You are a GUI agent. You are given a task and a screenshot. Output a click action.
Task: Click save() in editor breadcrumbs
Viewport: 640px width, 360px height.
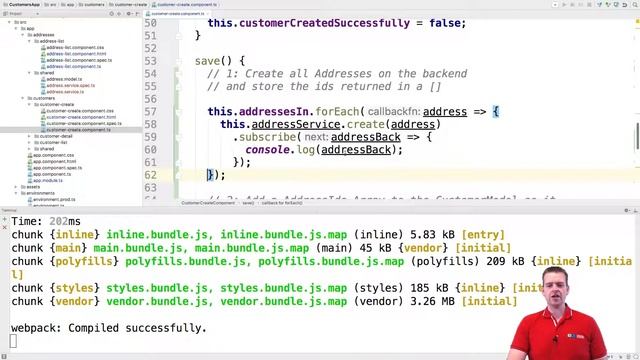(x=248, y=203)
